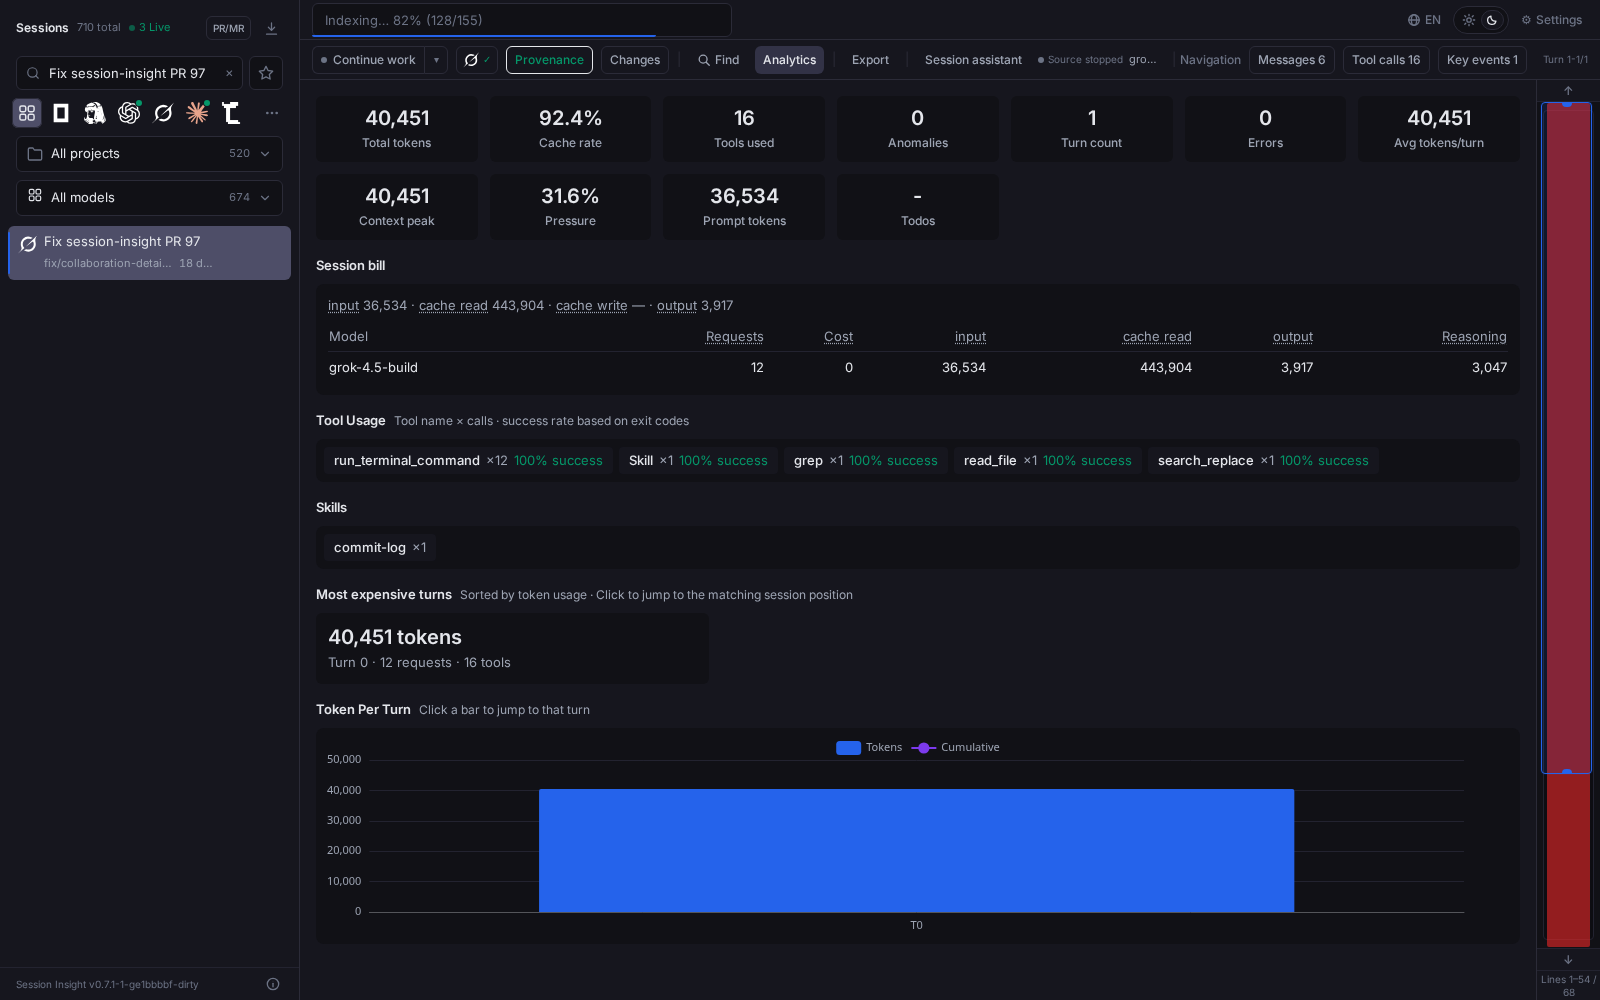Screen dimensions: 1600x1000
Task: Click the run_terminal_command tool chip
Action: point(468,461)
